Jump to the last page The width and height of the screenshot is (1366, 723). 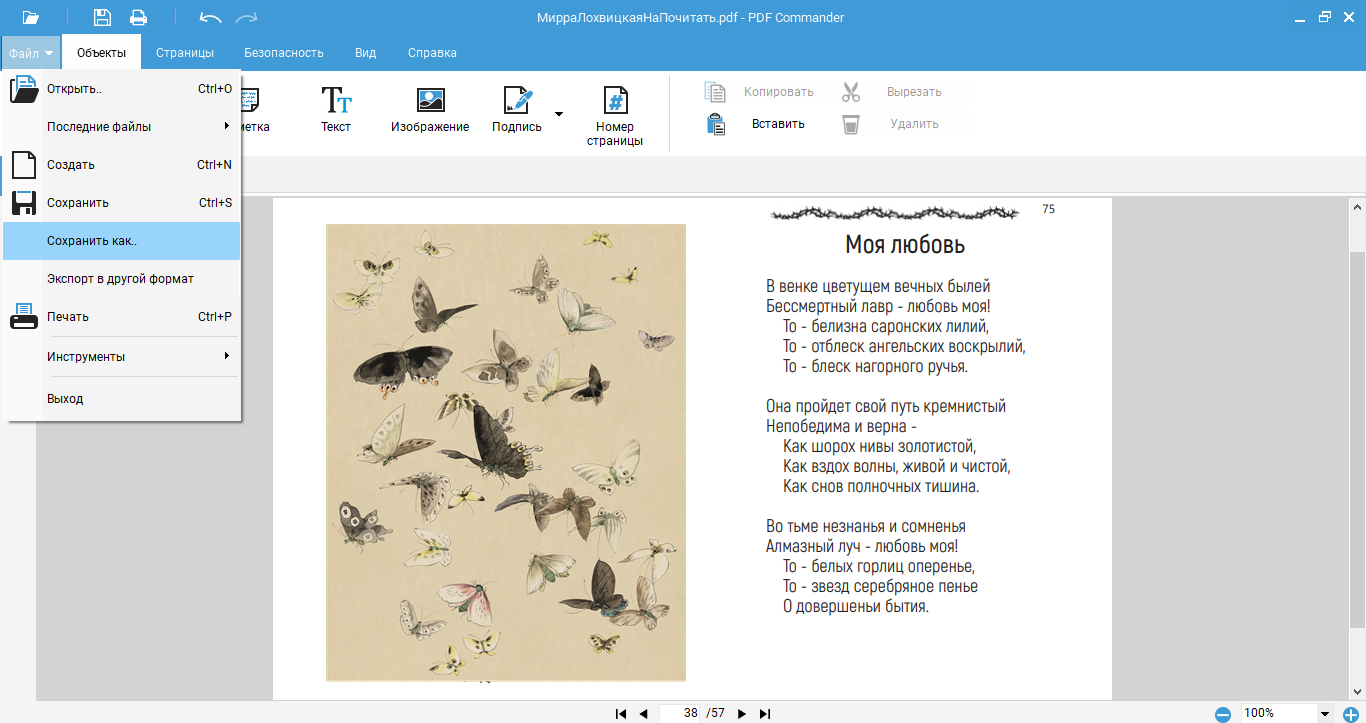coord(765,713)
